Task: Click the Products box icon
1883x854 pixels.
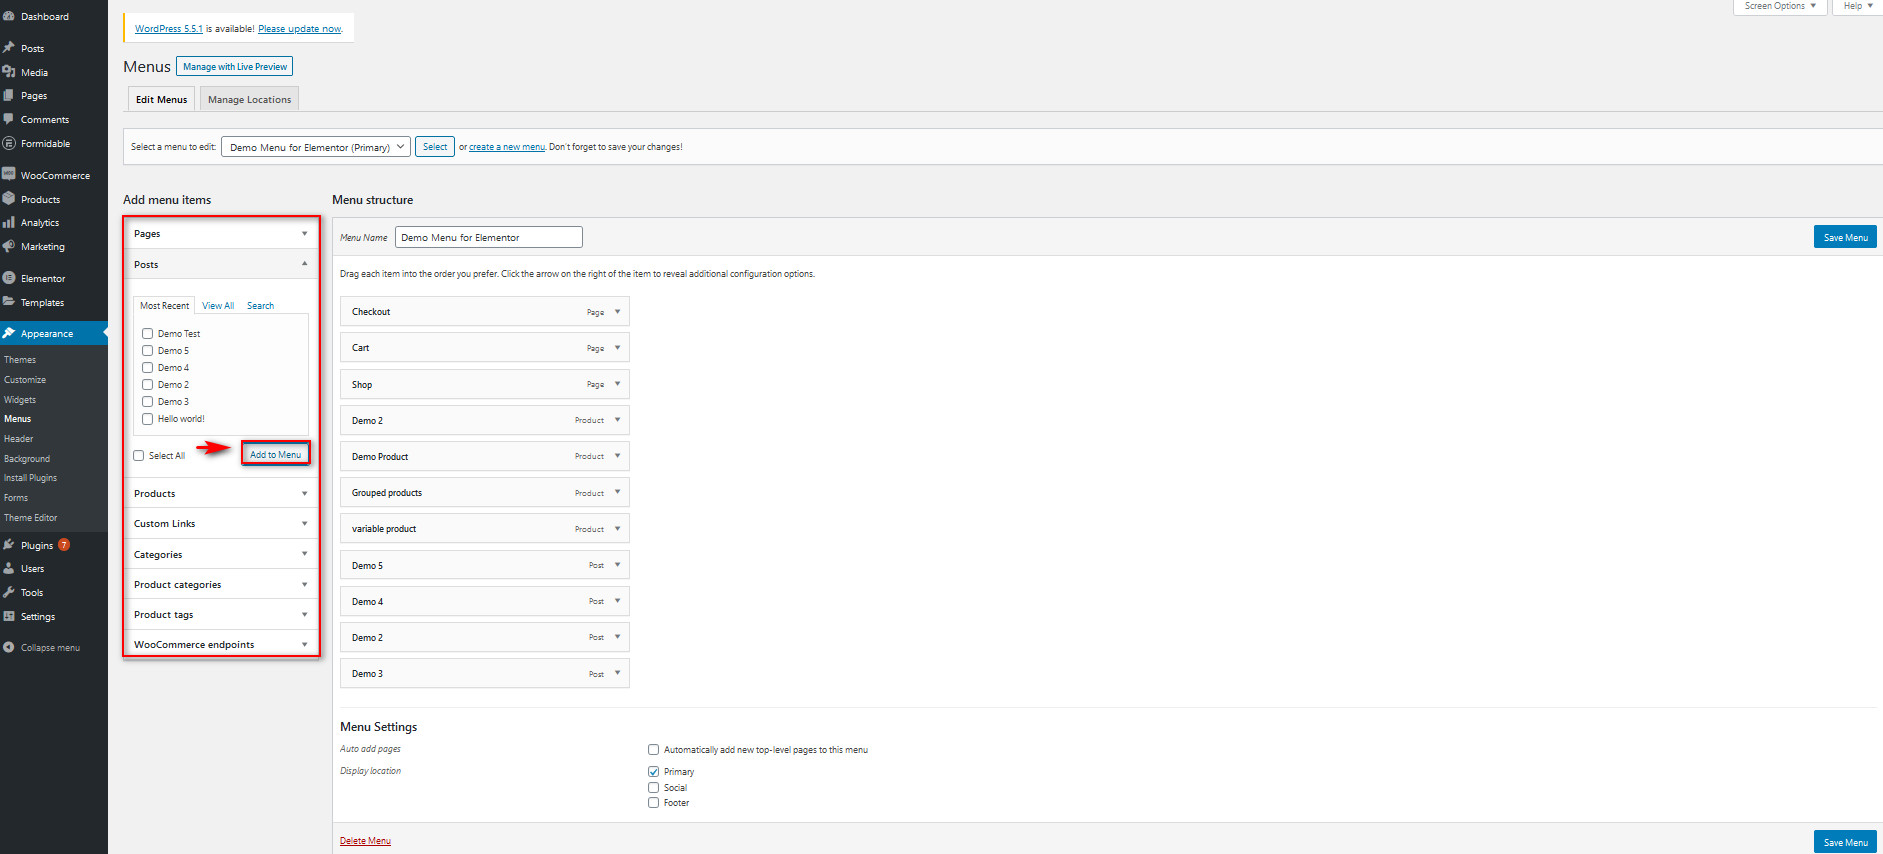Action: click(x=9, y=199)
